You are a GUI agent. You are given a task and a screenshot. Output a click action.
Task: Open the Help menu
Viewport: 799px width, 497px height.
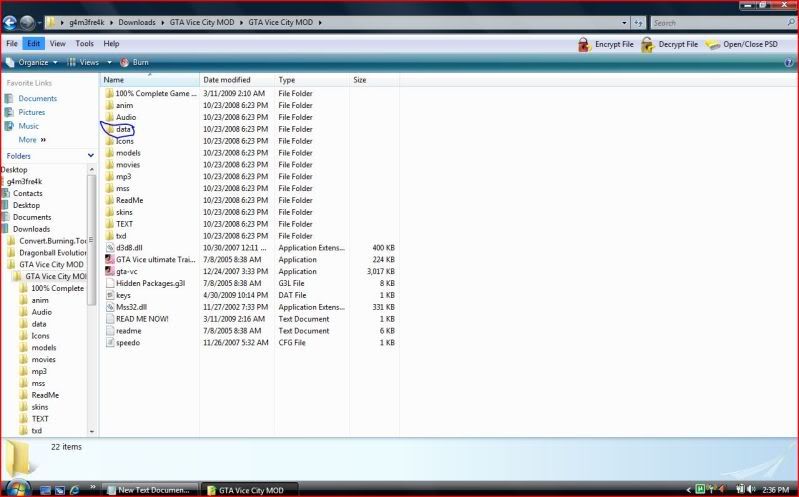[111, 44]
